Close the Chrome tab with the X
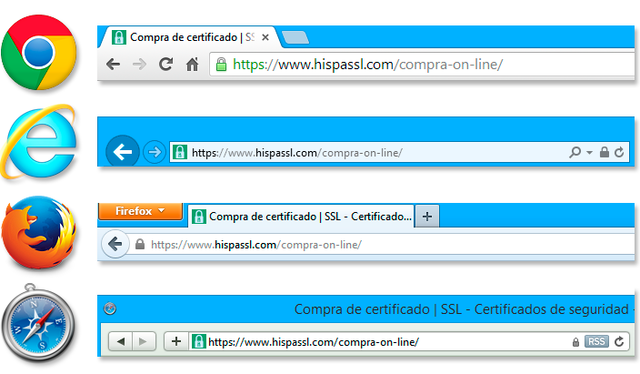 (265, 38)
